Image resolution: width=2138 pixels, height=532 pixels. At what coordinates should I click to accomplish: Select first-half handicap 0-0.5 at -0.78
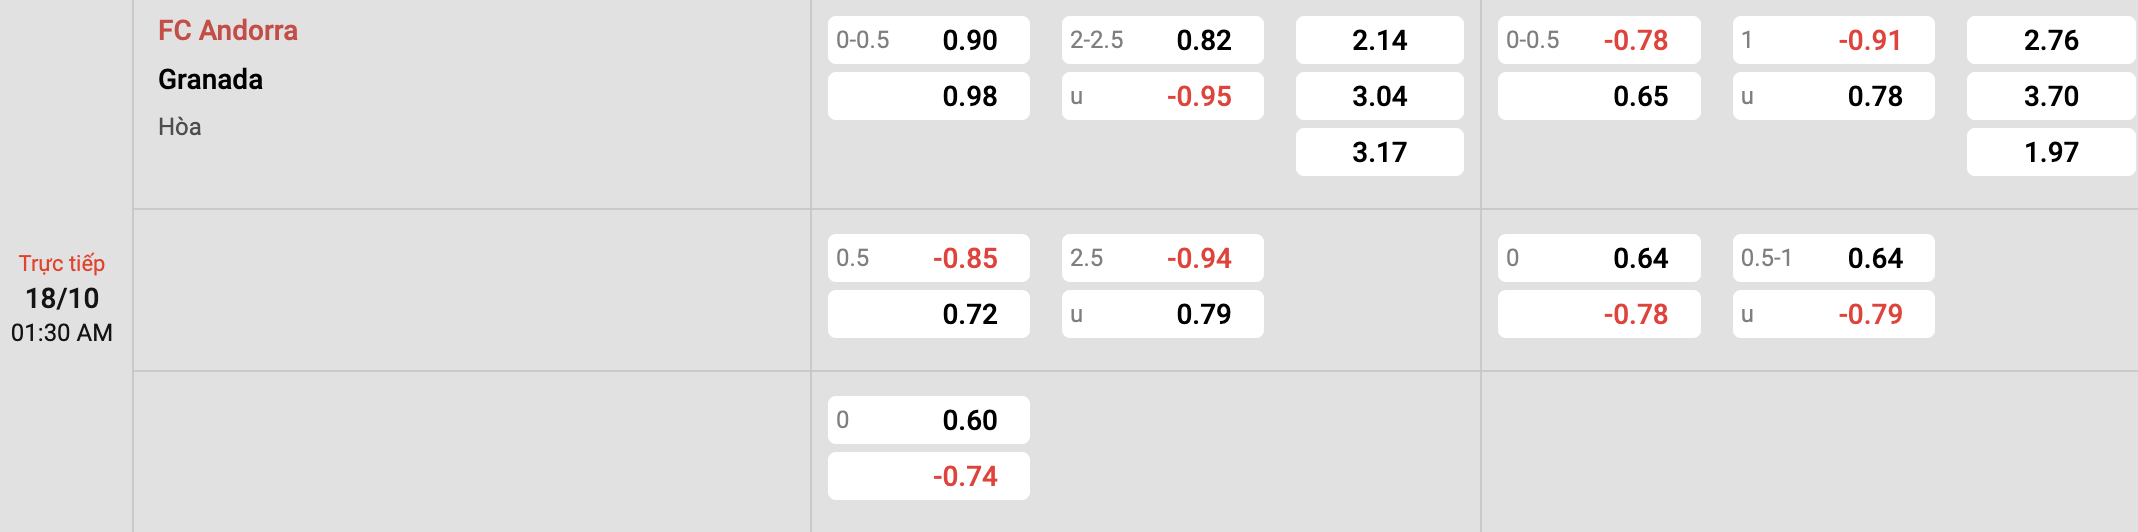click(1599, 40)
